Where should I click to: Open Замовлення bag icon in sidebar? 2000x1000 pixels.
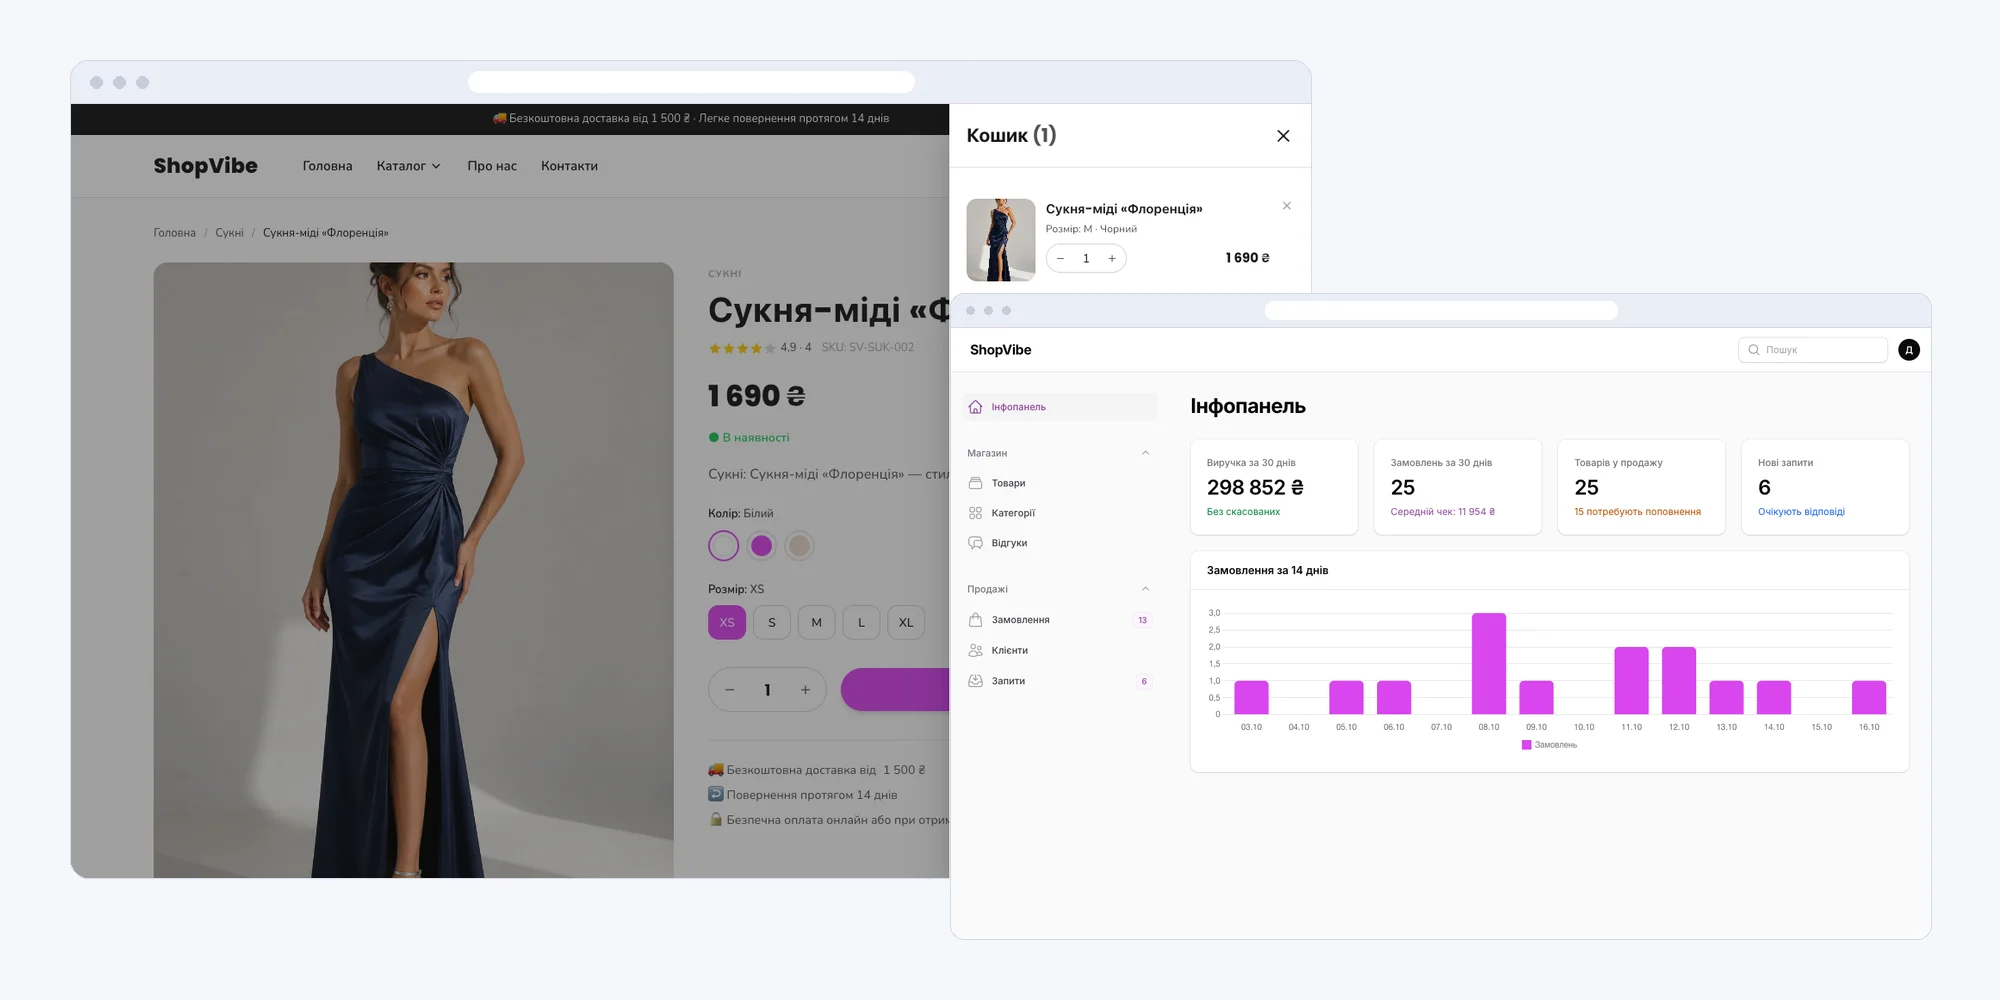(x=976, y=620)
